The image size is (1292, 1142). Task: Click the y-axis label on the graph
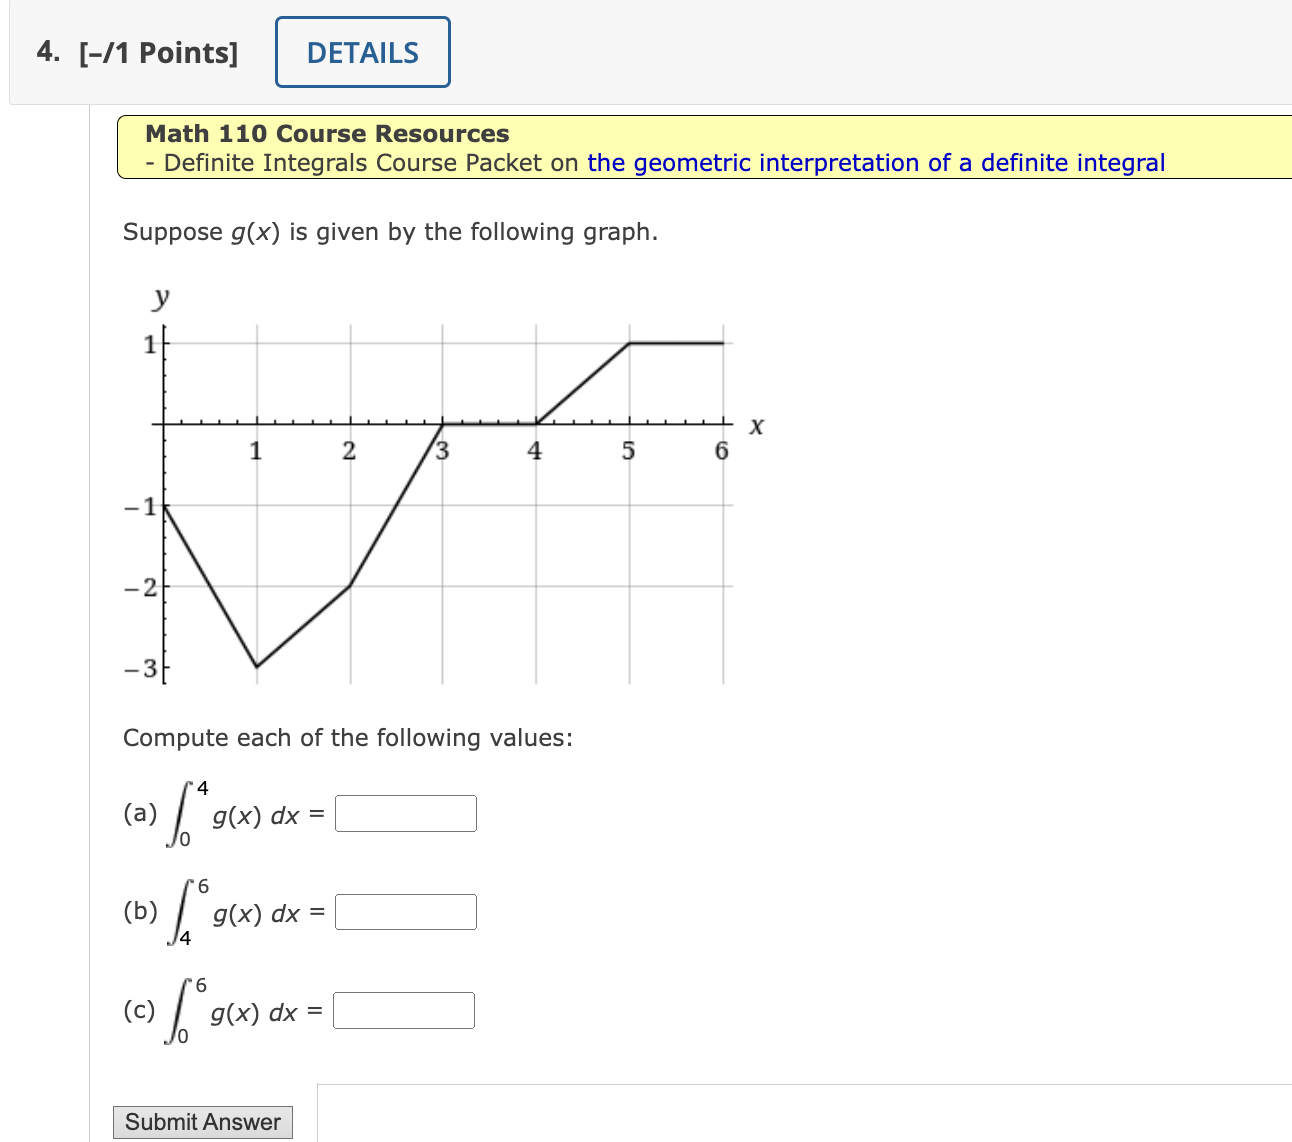pyautogui.click(x=160, y=296)
